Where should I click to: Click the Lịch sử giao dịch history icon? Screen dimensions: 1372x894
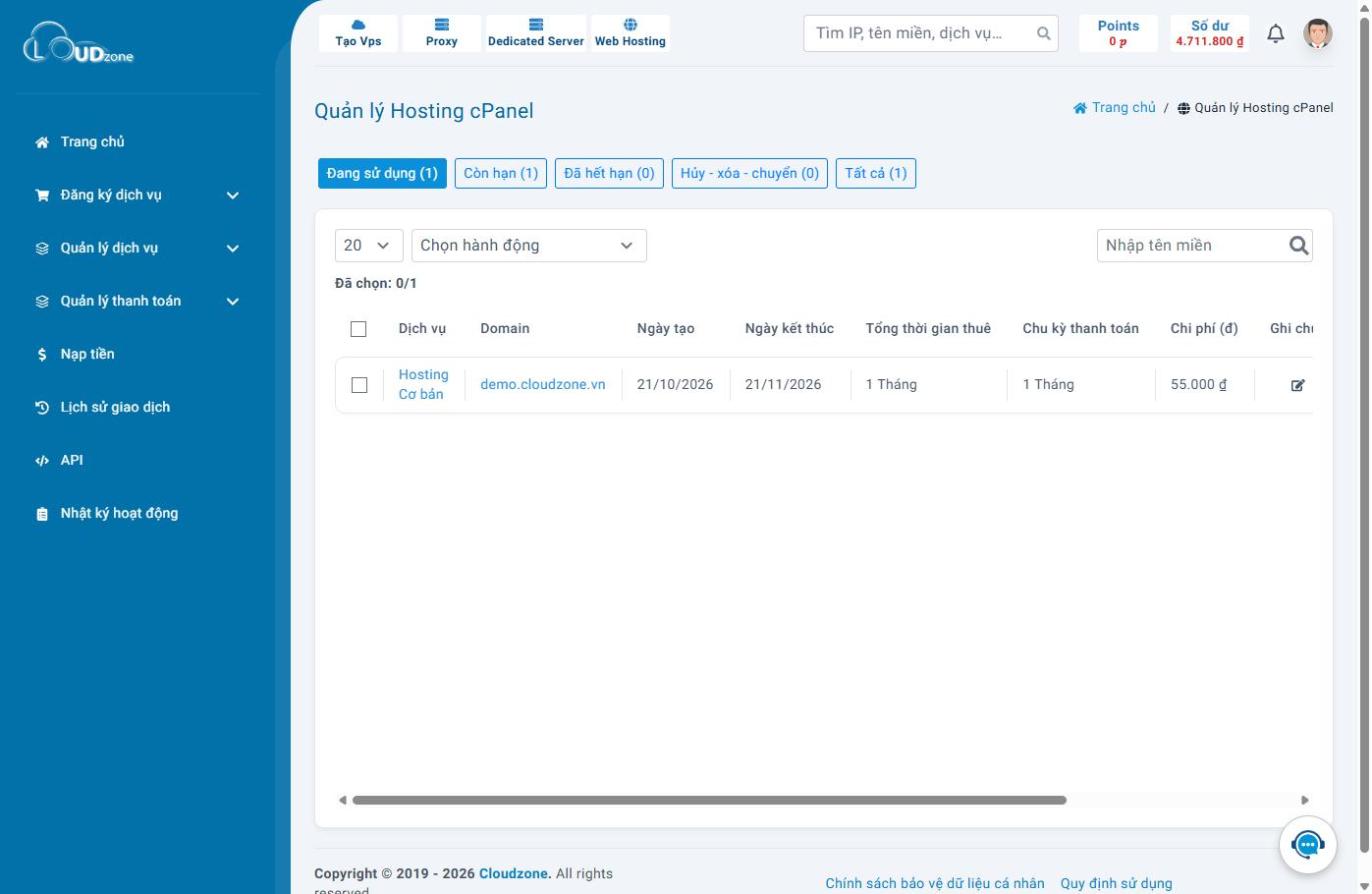tap(42, 408)
